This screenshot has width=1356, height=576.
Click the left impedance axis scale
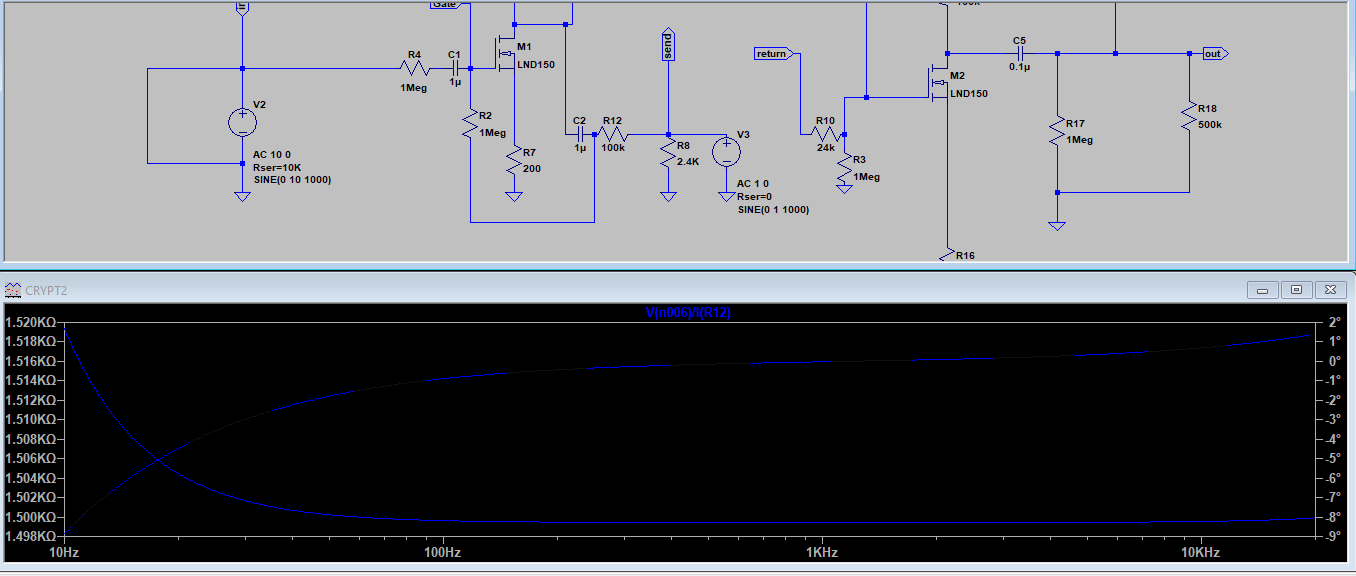tap(32, 420)
